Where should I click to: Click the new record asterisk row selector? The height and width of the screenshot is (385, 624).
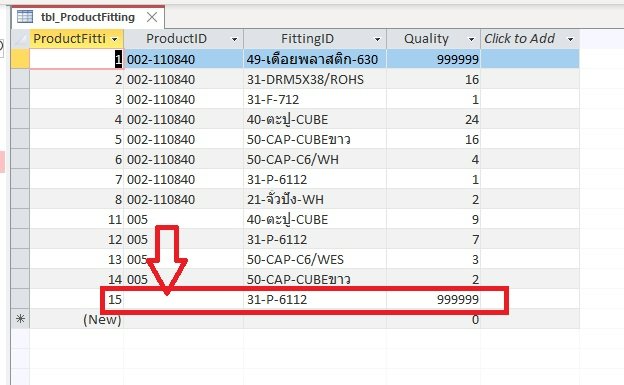point(20,319)
